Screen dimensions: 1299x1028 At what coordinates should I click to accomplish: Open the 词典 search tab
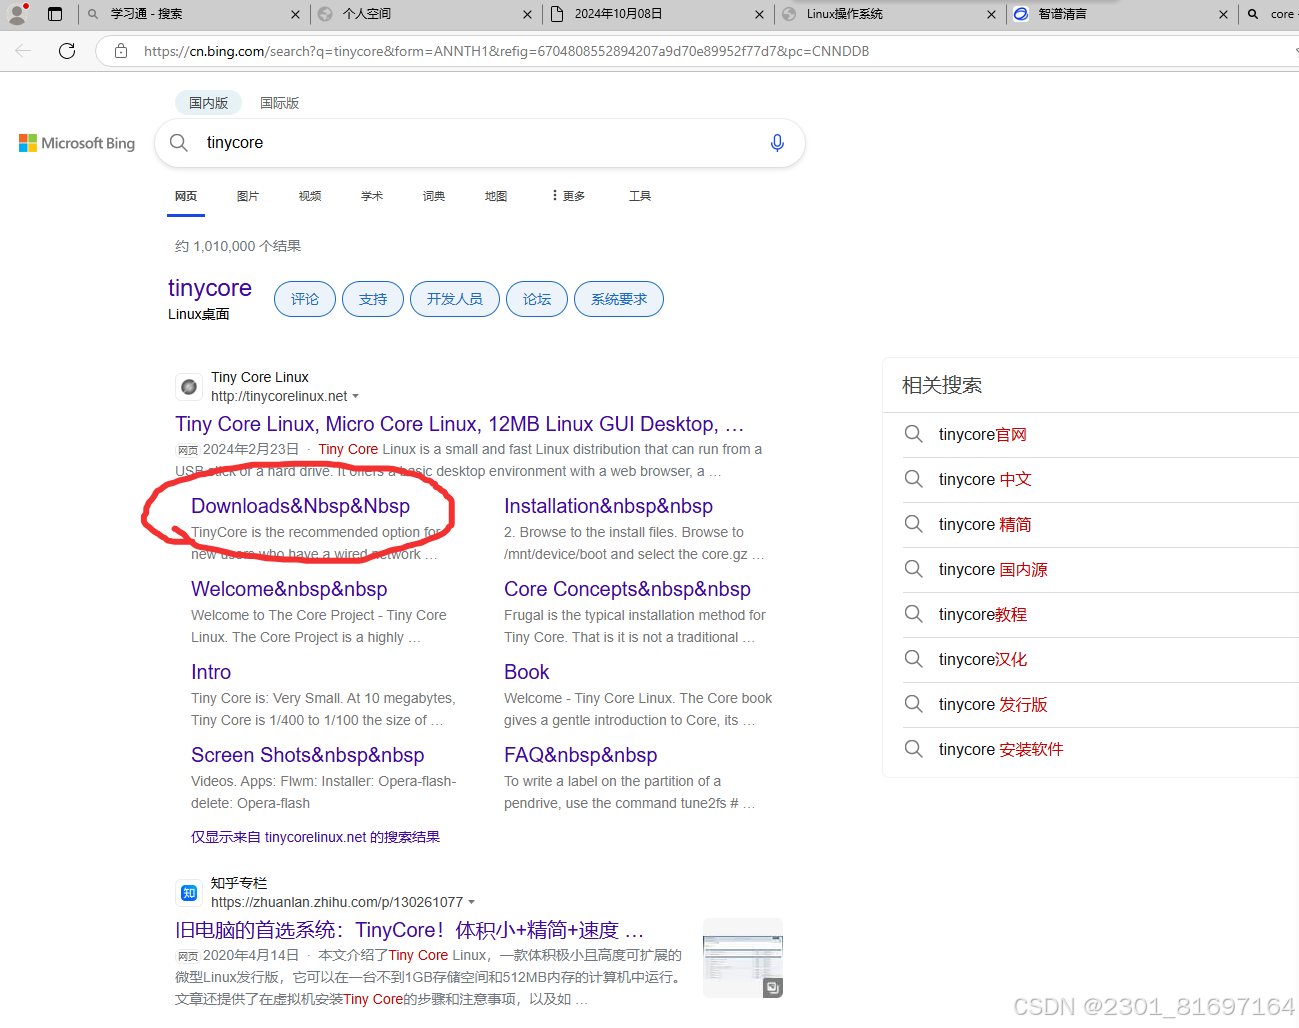tap(434, 196)
